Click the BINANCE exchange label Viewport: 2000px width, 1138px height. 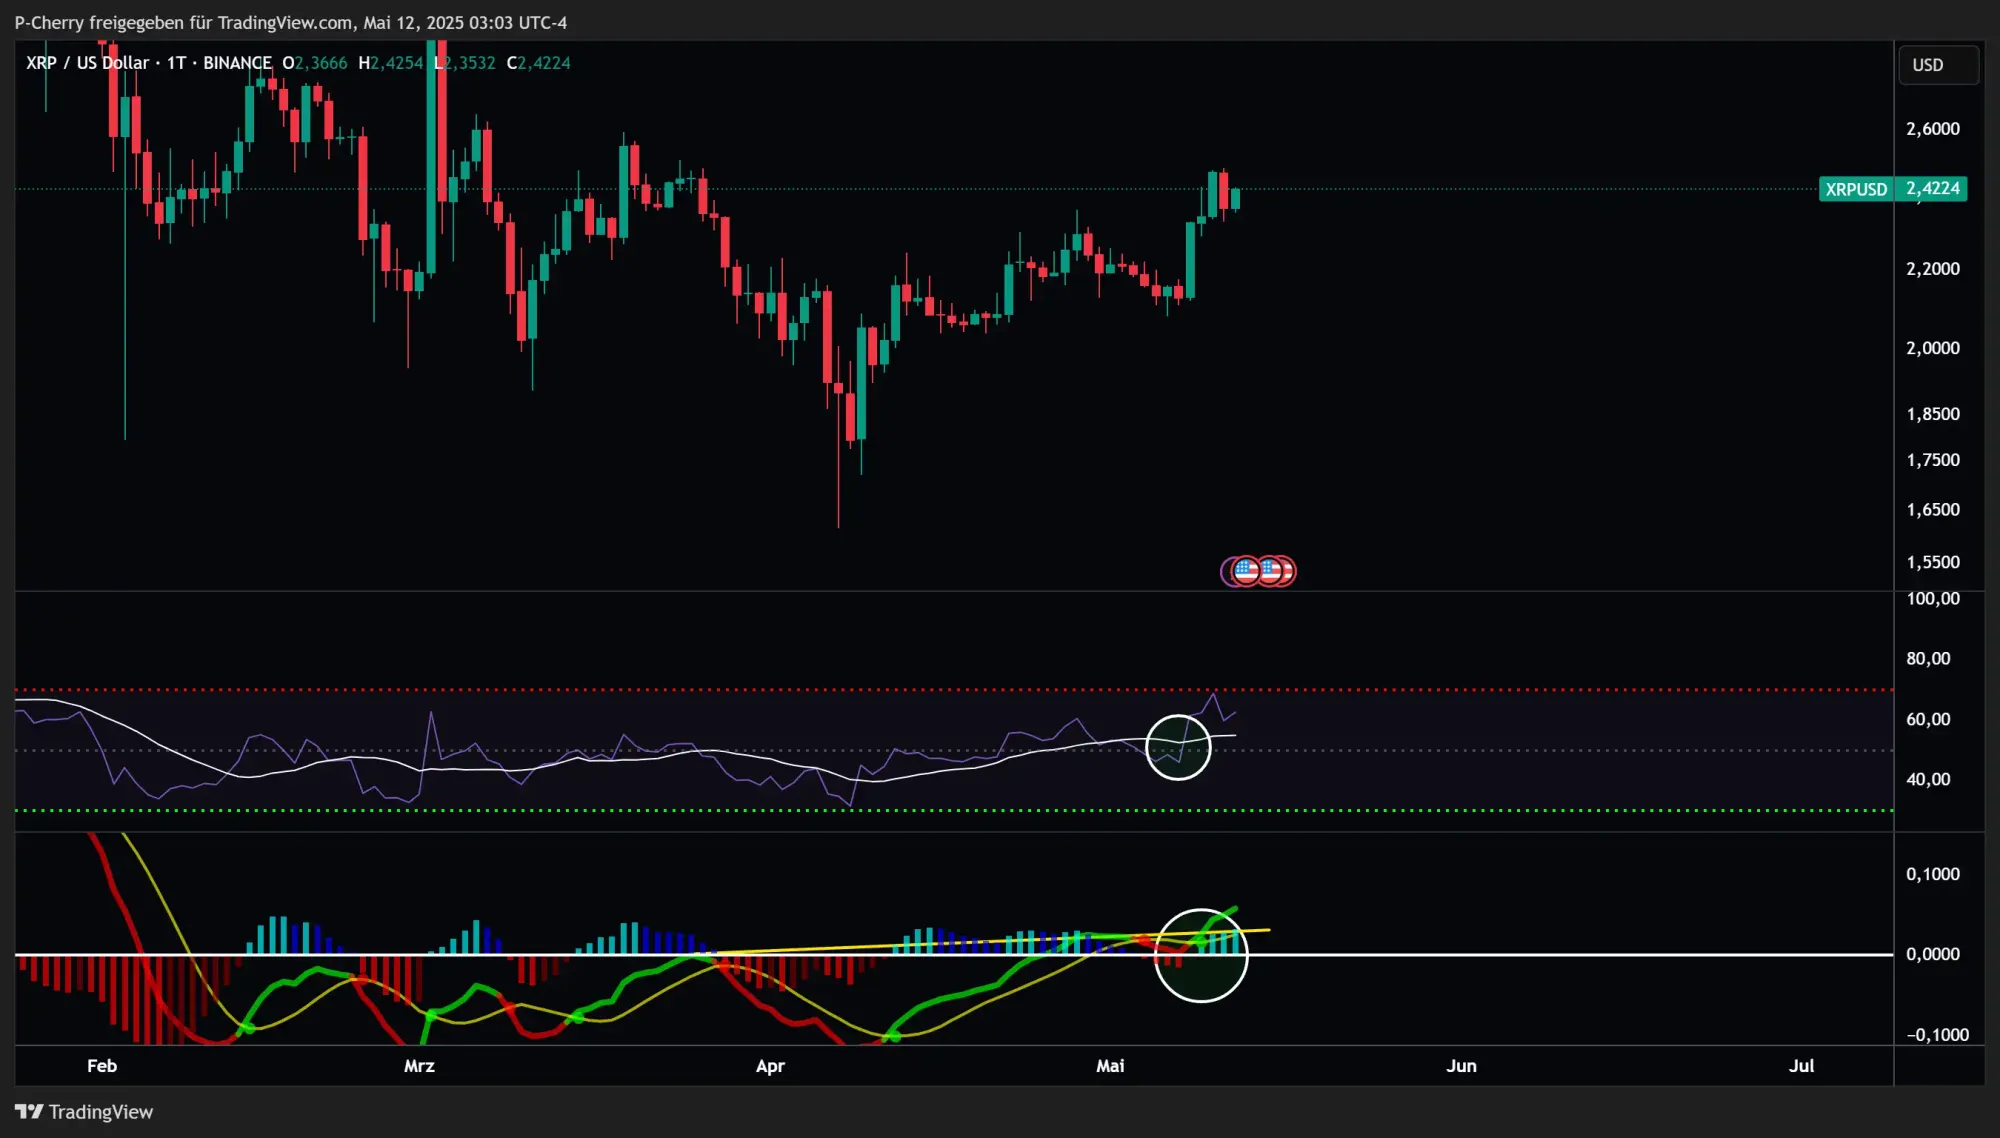pos(237,63)
